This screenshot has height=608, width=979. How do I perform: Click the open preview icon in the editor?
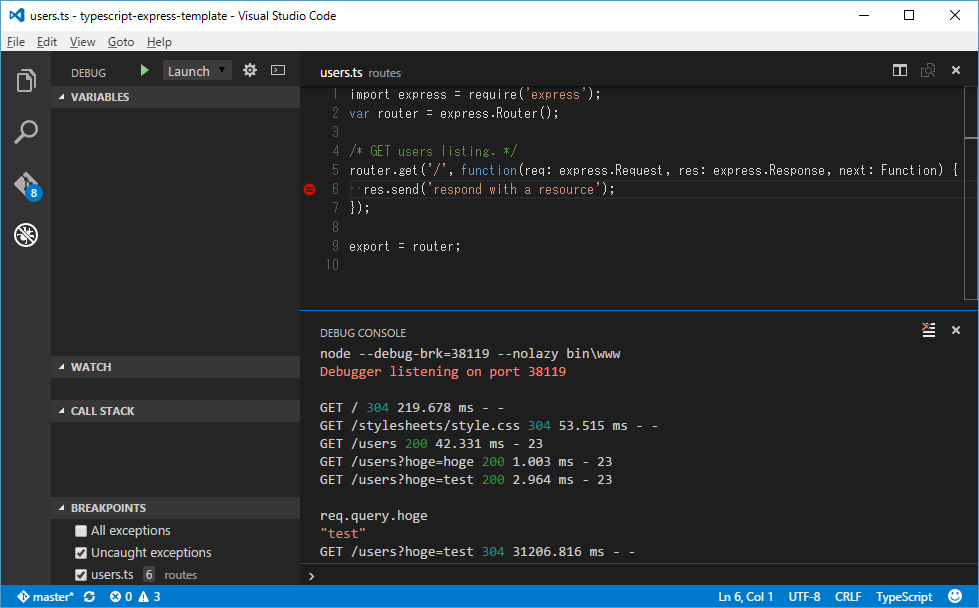(x=928, y=70)
